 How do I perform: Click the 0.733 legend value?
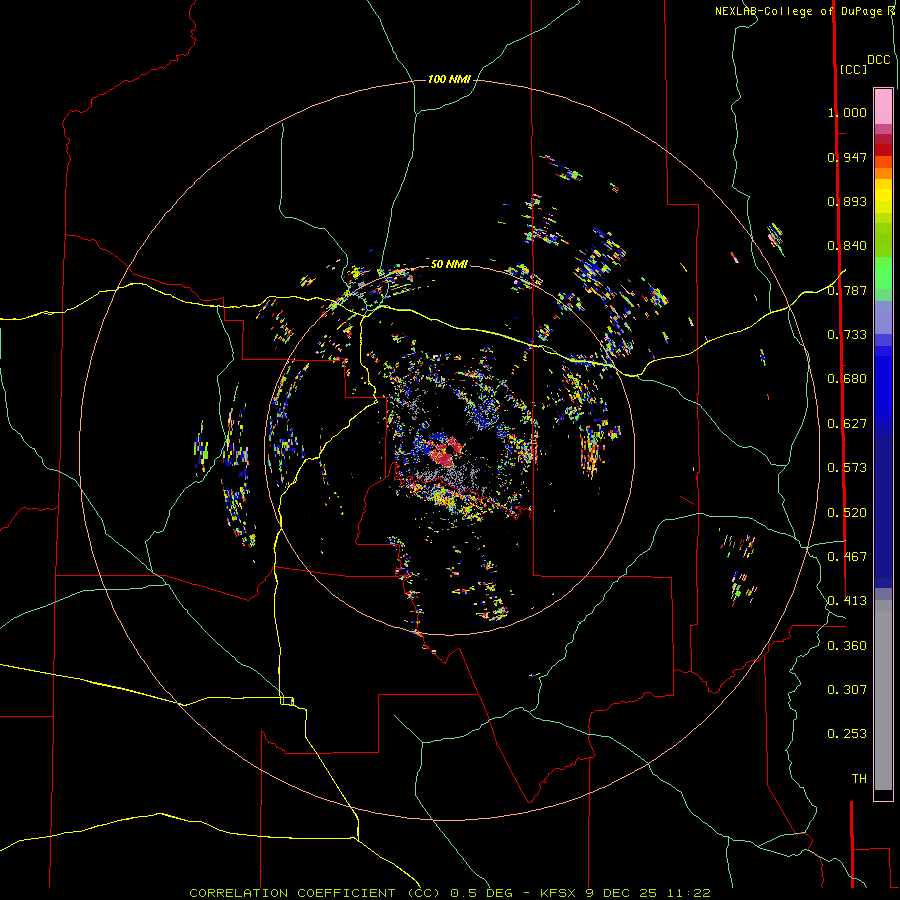tap(847, 335)
